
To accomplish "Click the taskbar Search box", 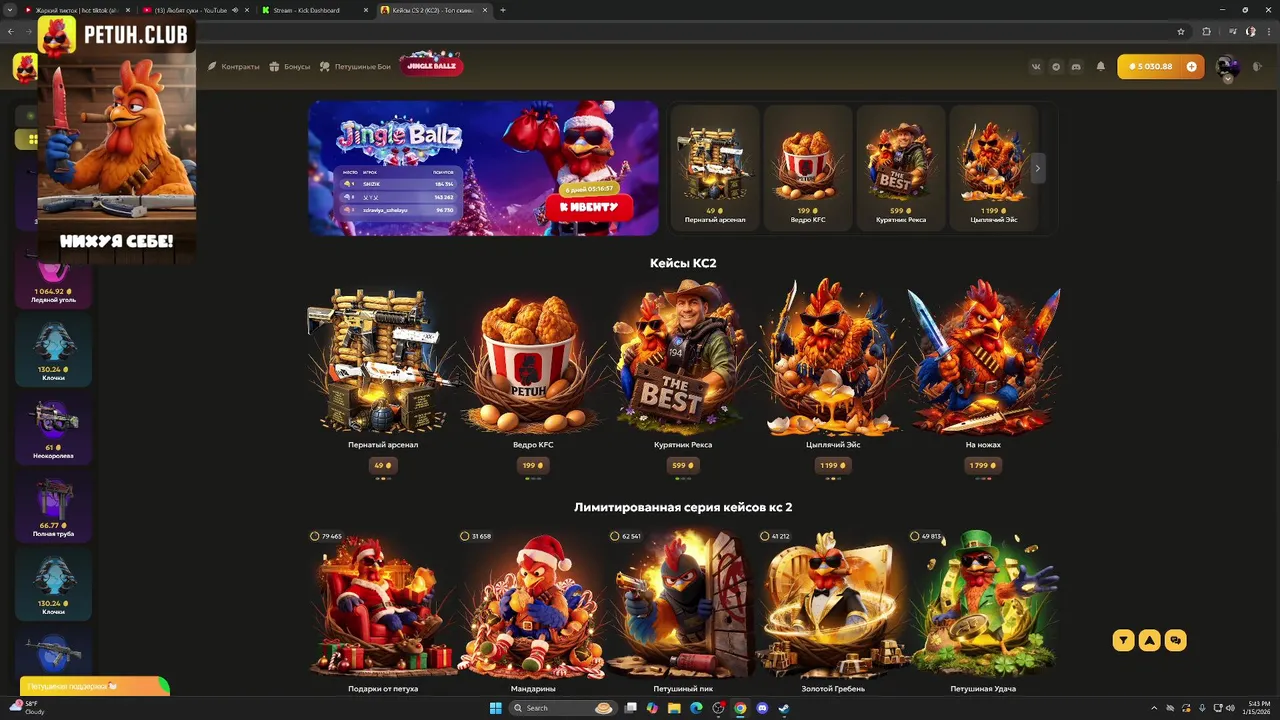I will point(563,708).
